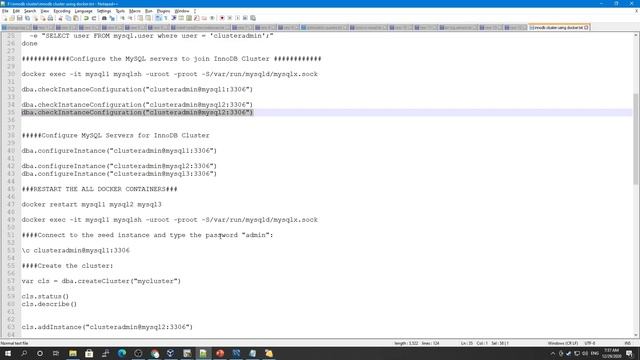Click the '###RESTART THE ALL DOCKER CONTAINERS###' line
This screenshot has height=360, width=640.
pos(100,189)
